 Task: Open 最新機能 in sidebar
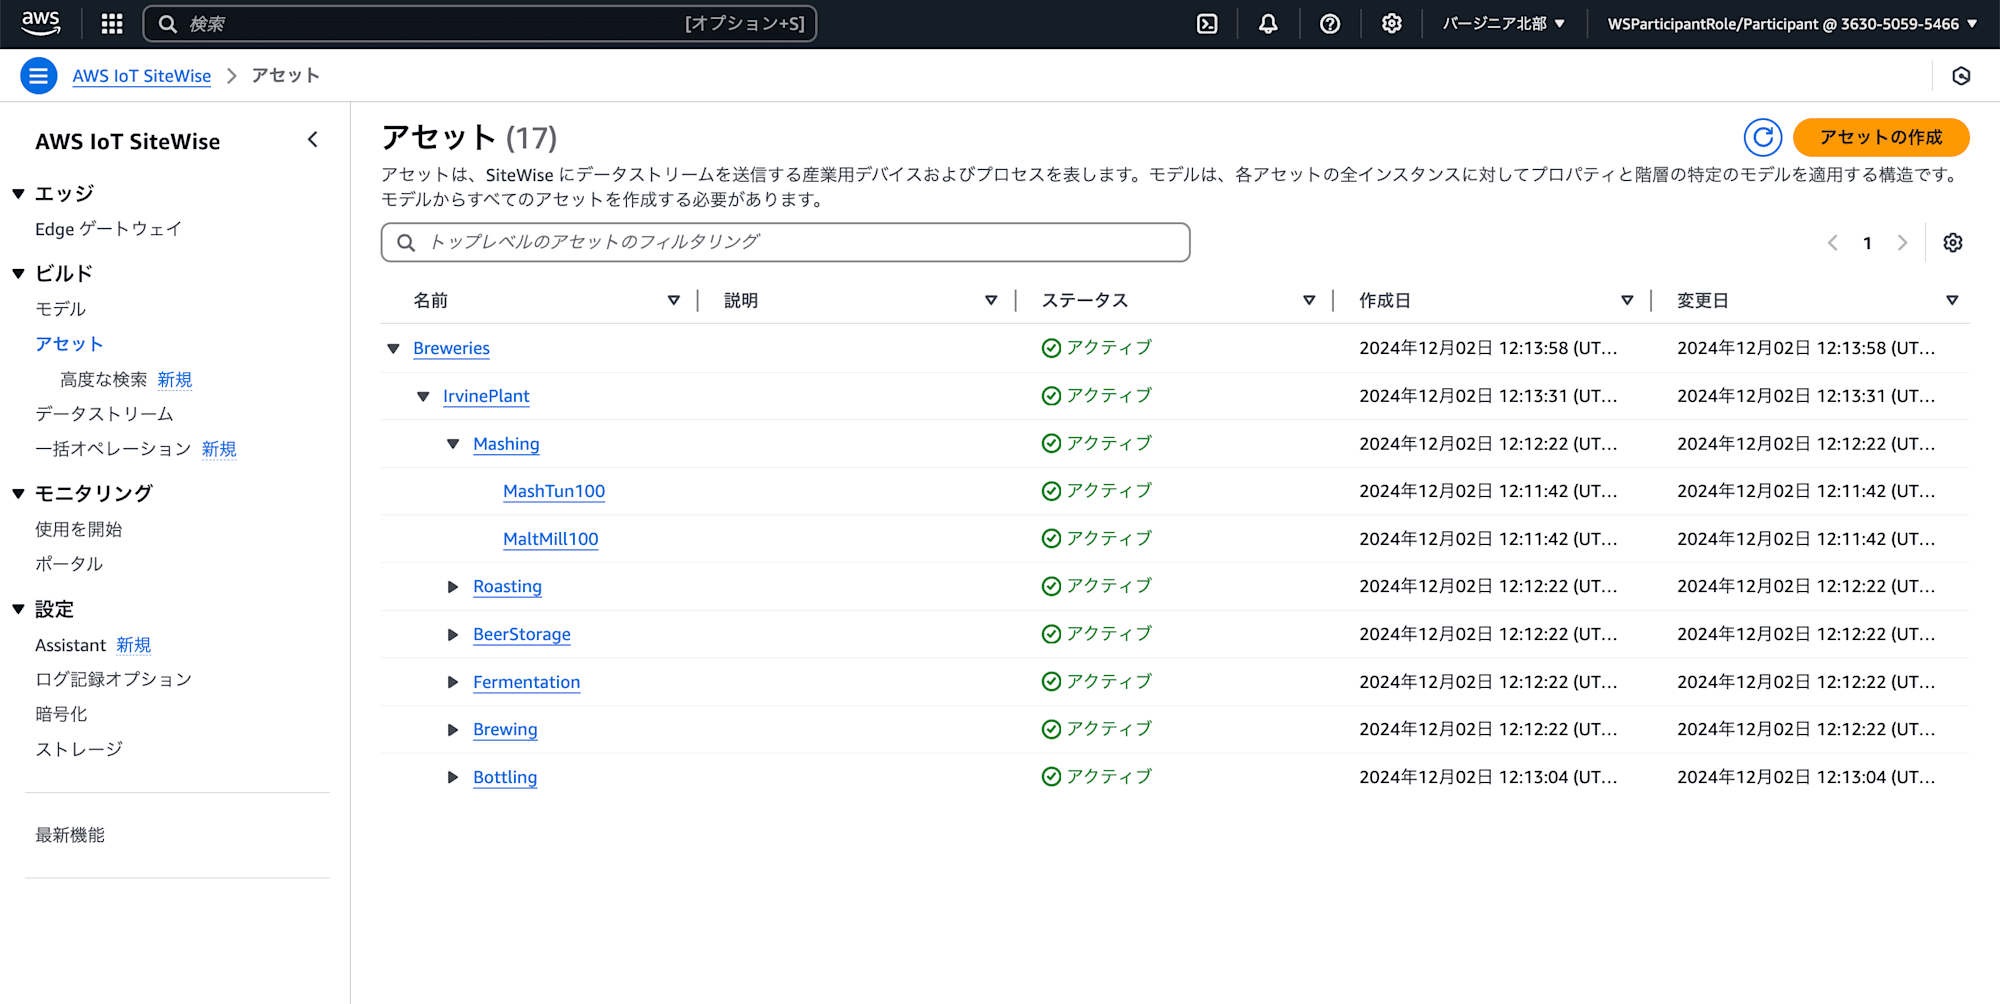click(x=70, y=835)
